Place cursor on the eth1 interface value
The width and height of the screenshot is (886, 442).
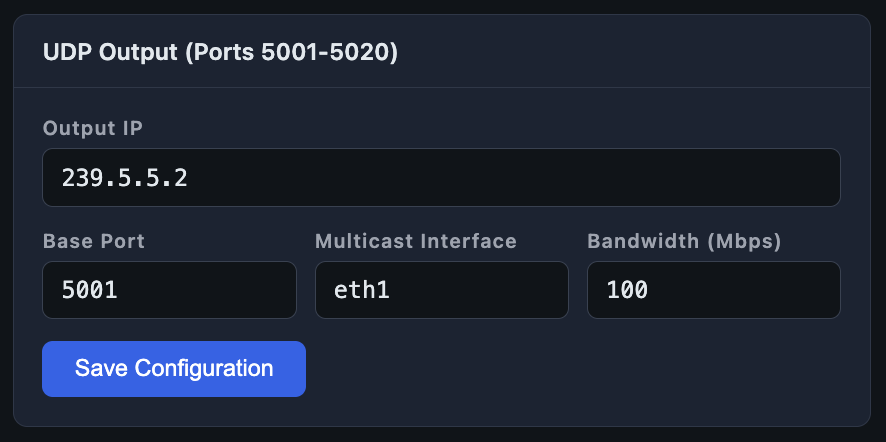362,291
